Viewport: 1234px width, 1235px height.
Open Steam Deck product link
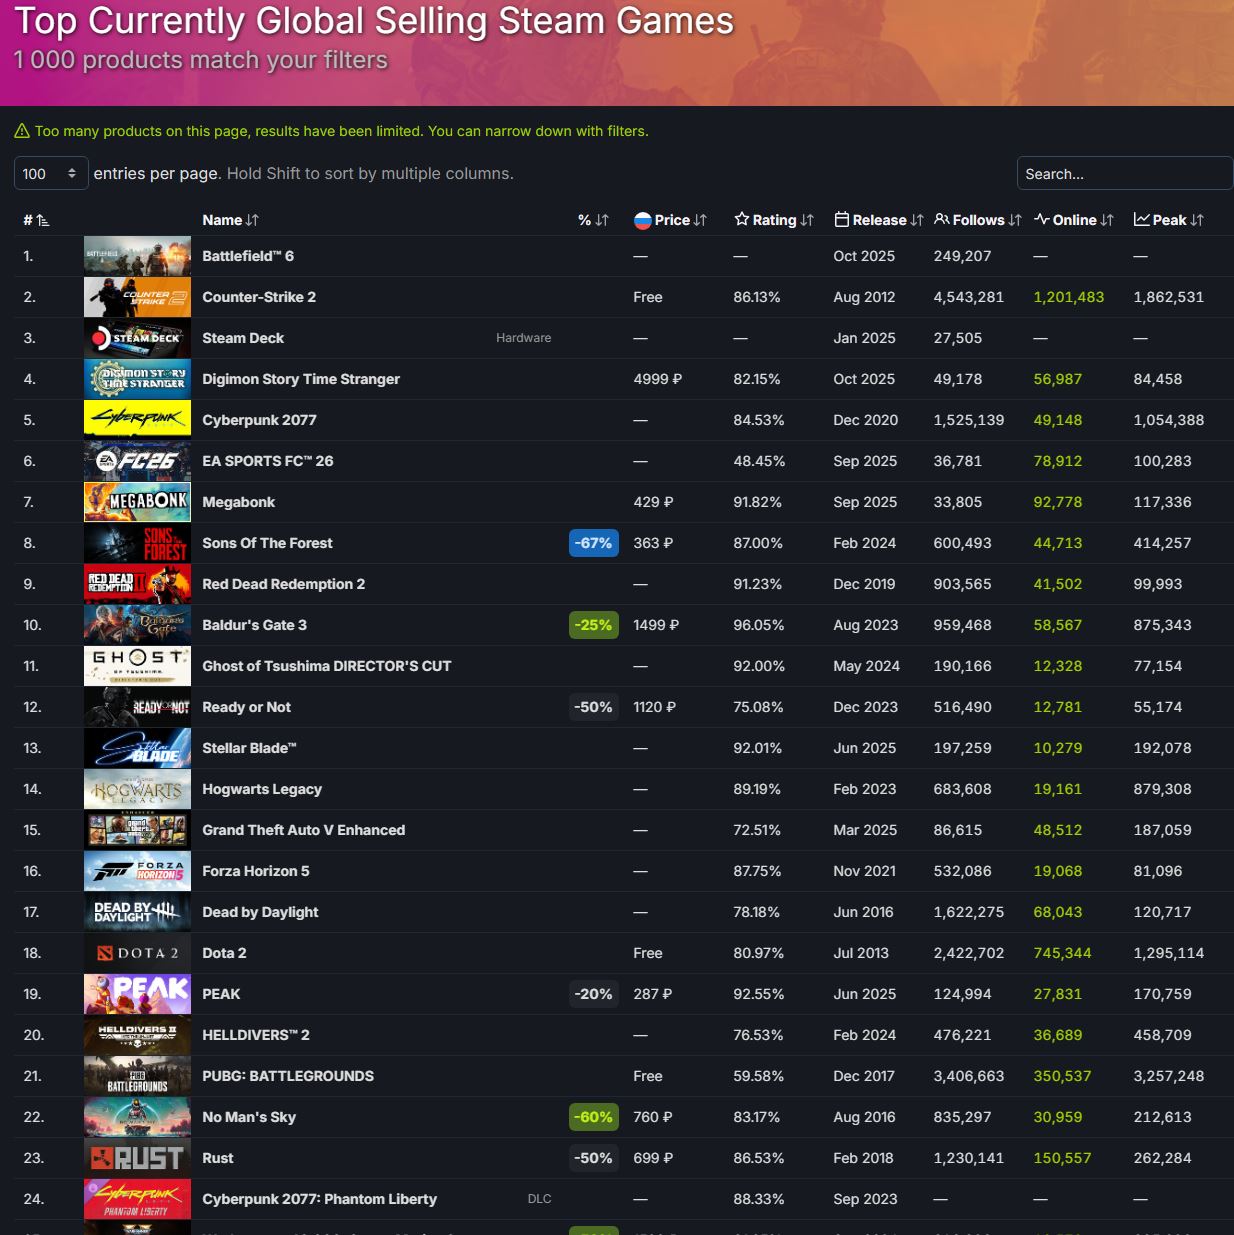[x=243, y=338]
